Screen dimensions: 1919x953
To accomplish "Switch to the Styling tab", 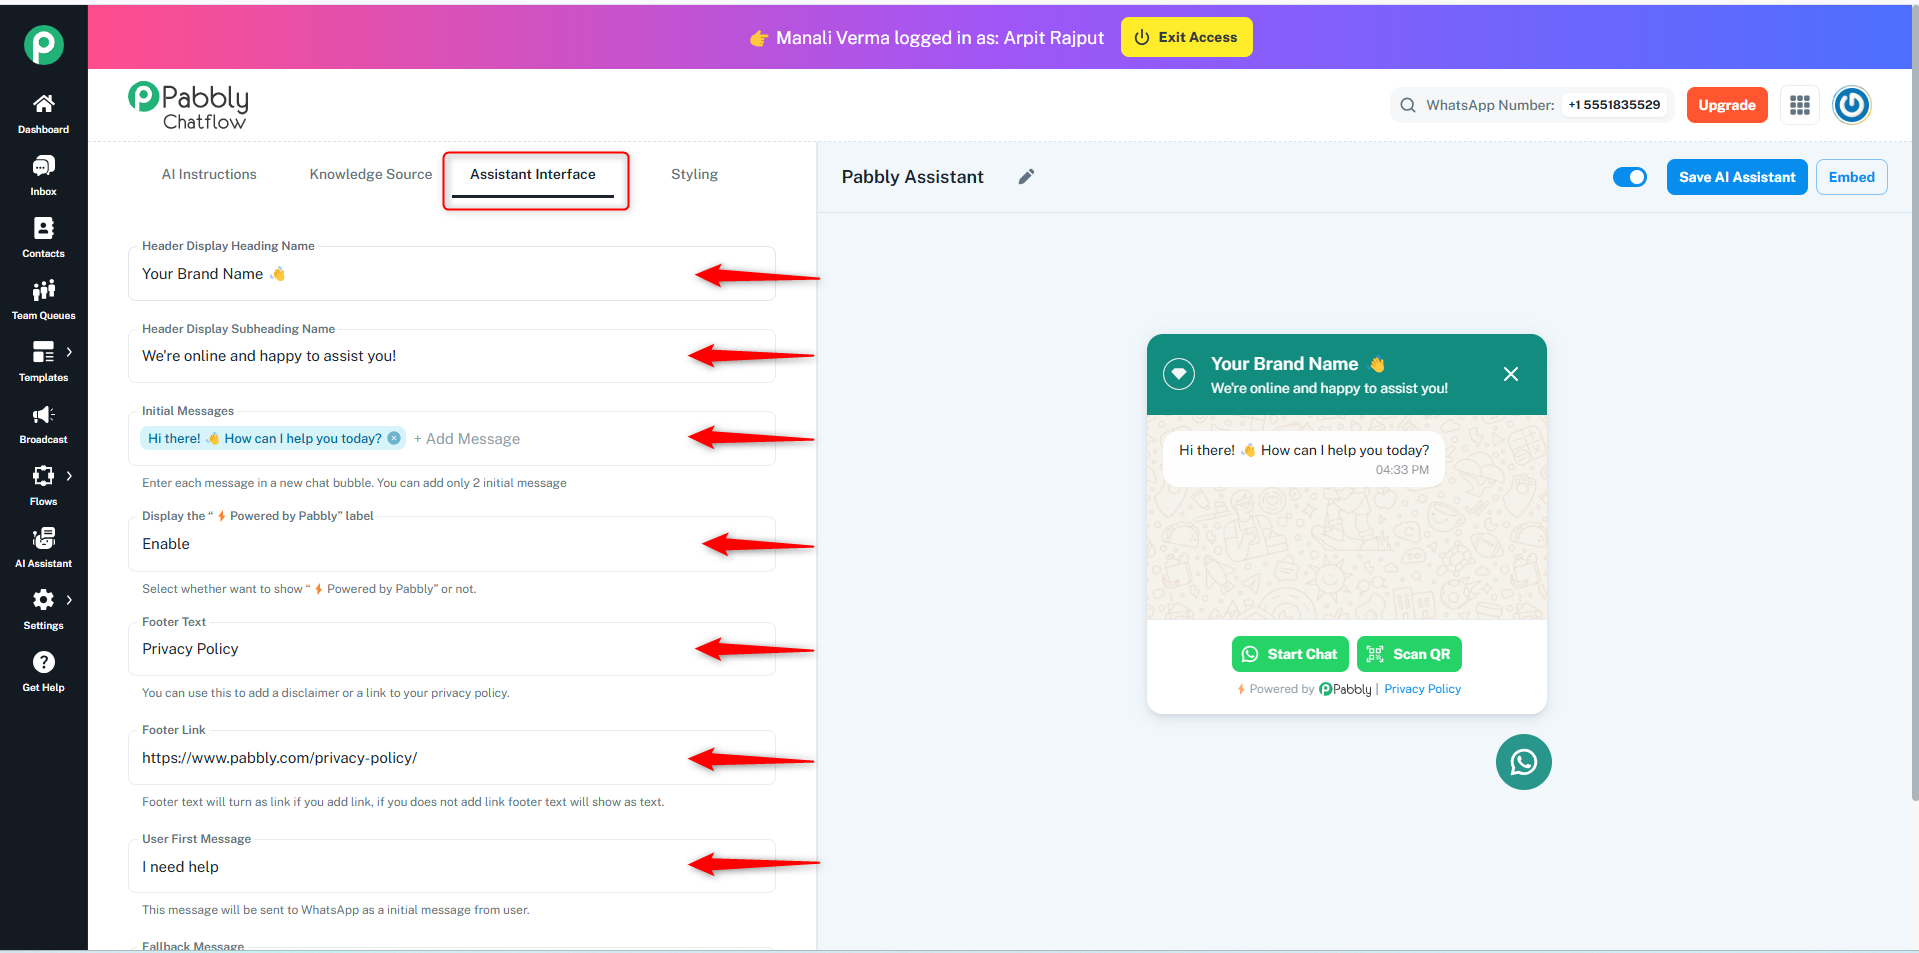I will pyautogui.click(x=694, y=174).
